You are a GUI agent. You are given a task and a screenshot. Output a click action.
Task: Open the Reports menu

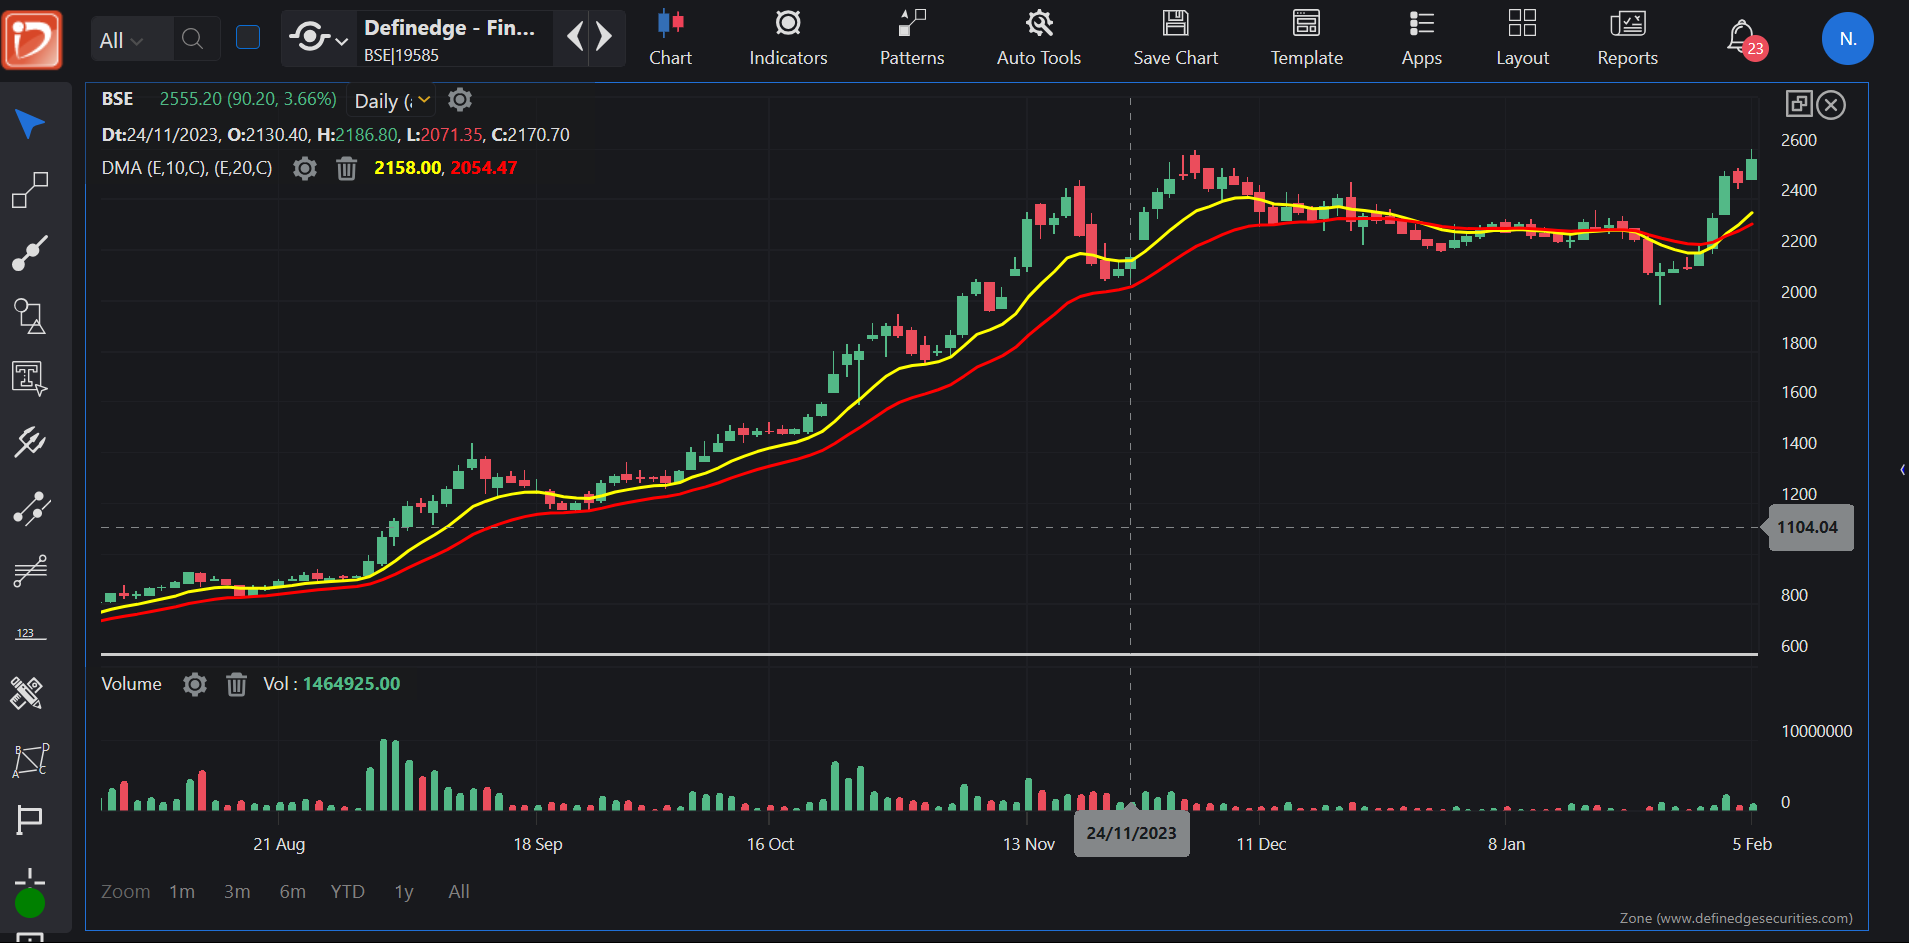tap(1628, 39)
